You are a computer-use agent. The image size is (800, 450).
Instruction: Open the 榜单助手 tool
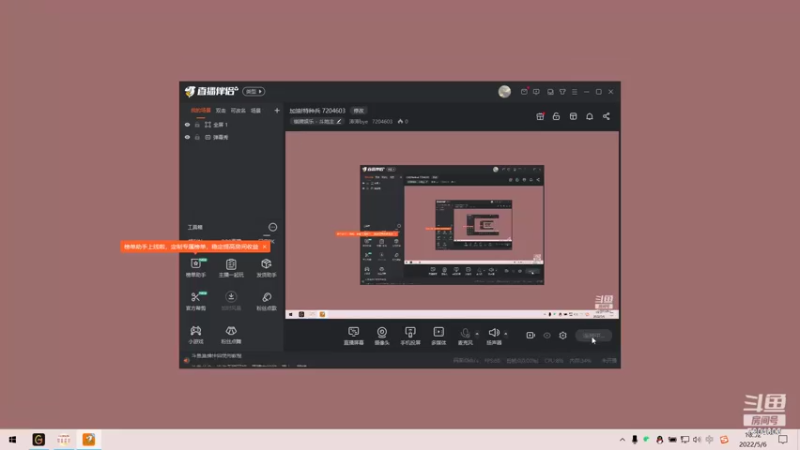(x=195, y=267)
